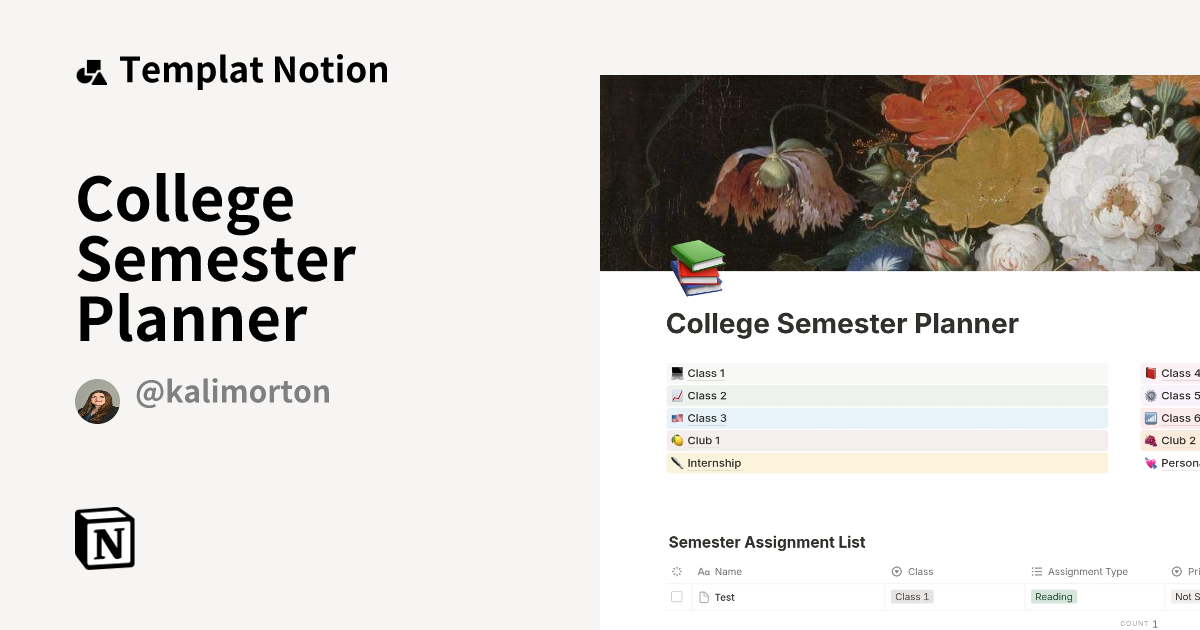The image size is (1200, 630).
Task: Click the laptop icon beside Class 1
Action: [x=677, y=373]
